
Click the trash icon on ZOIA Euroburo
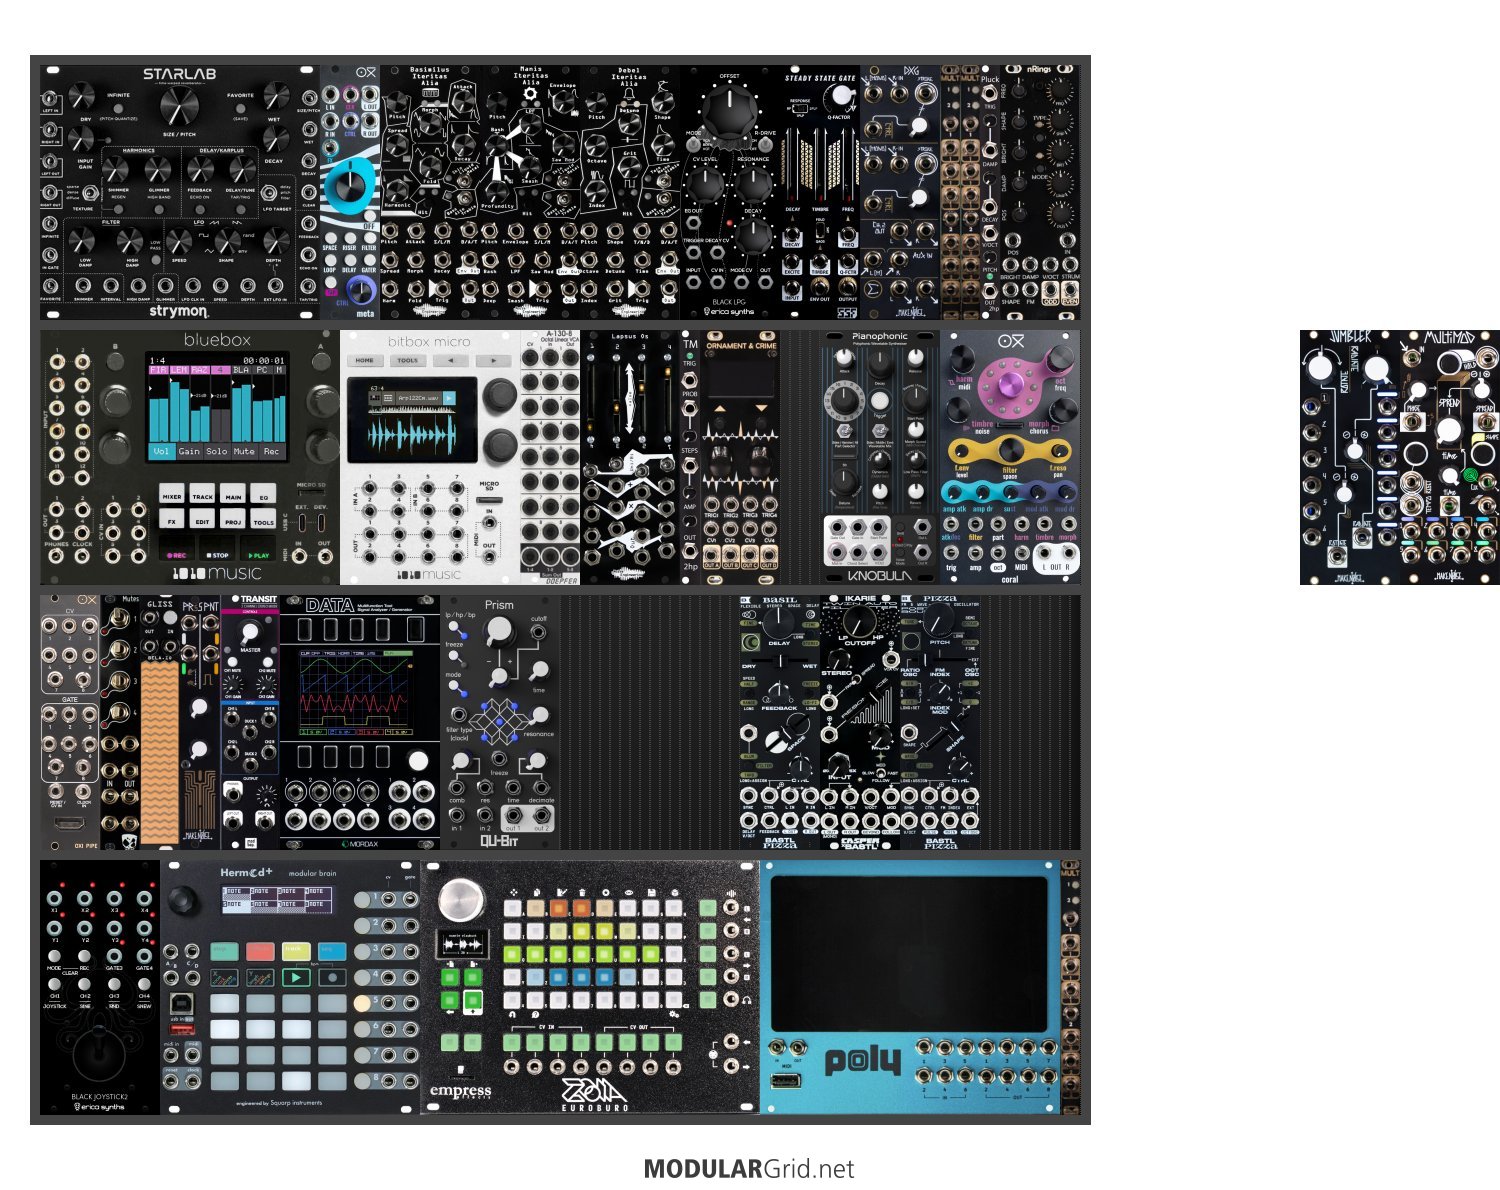click(x=582, y=892)
